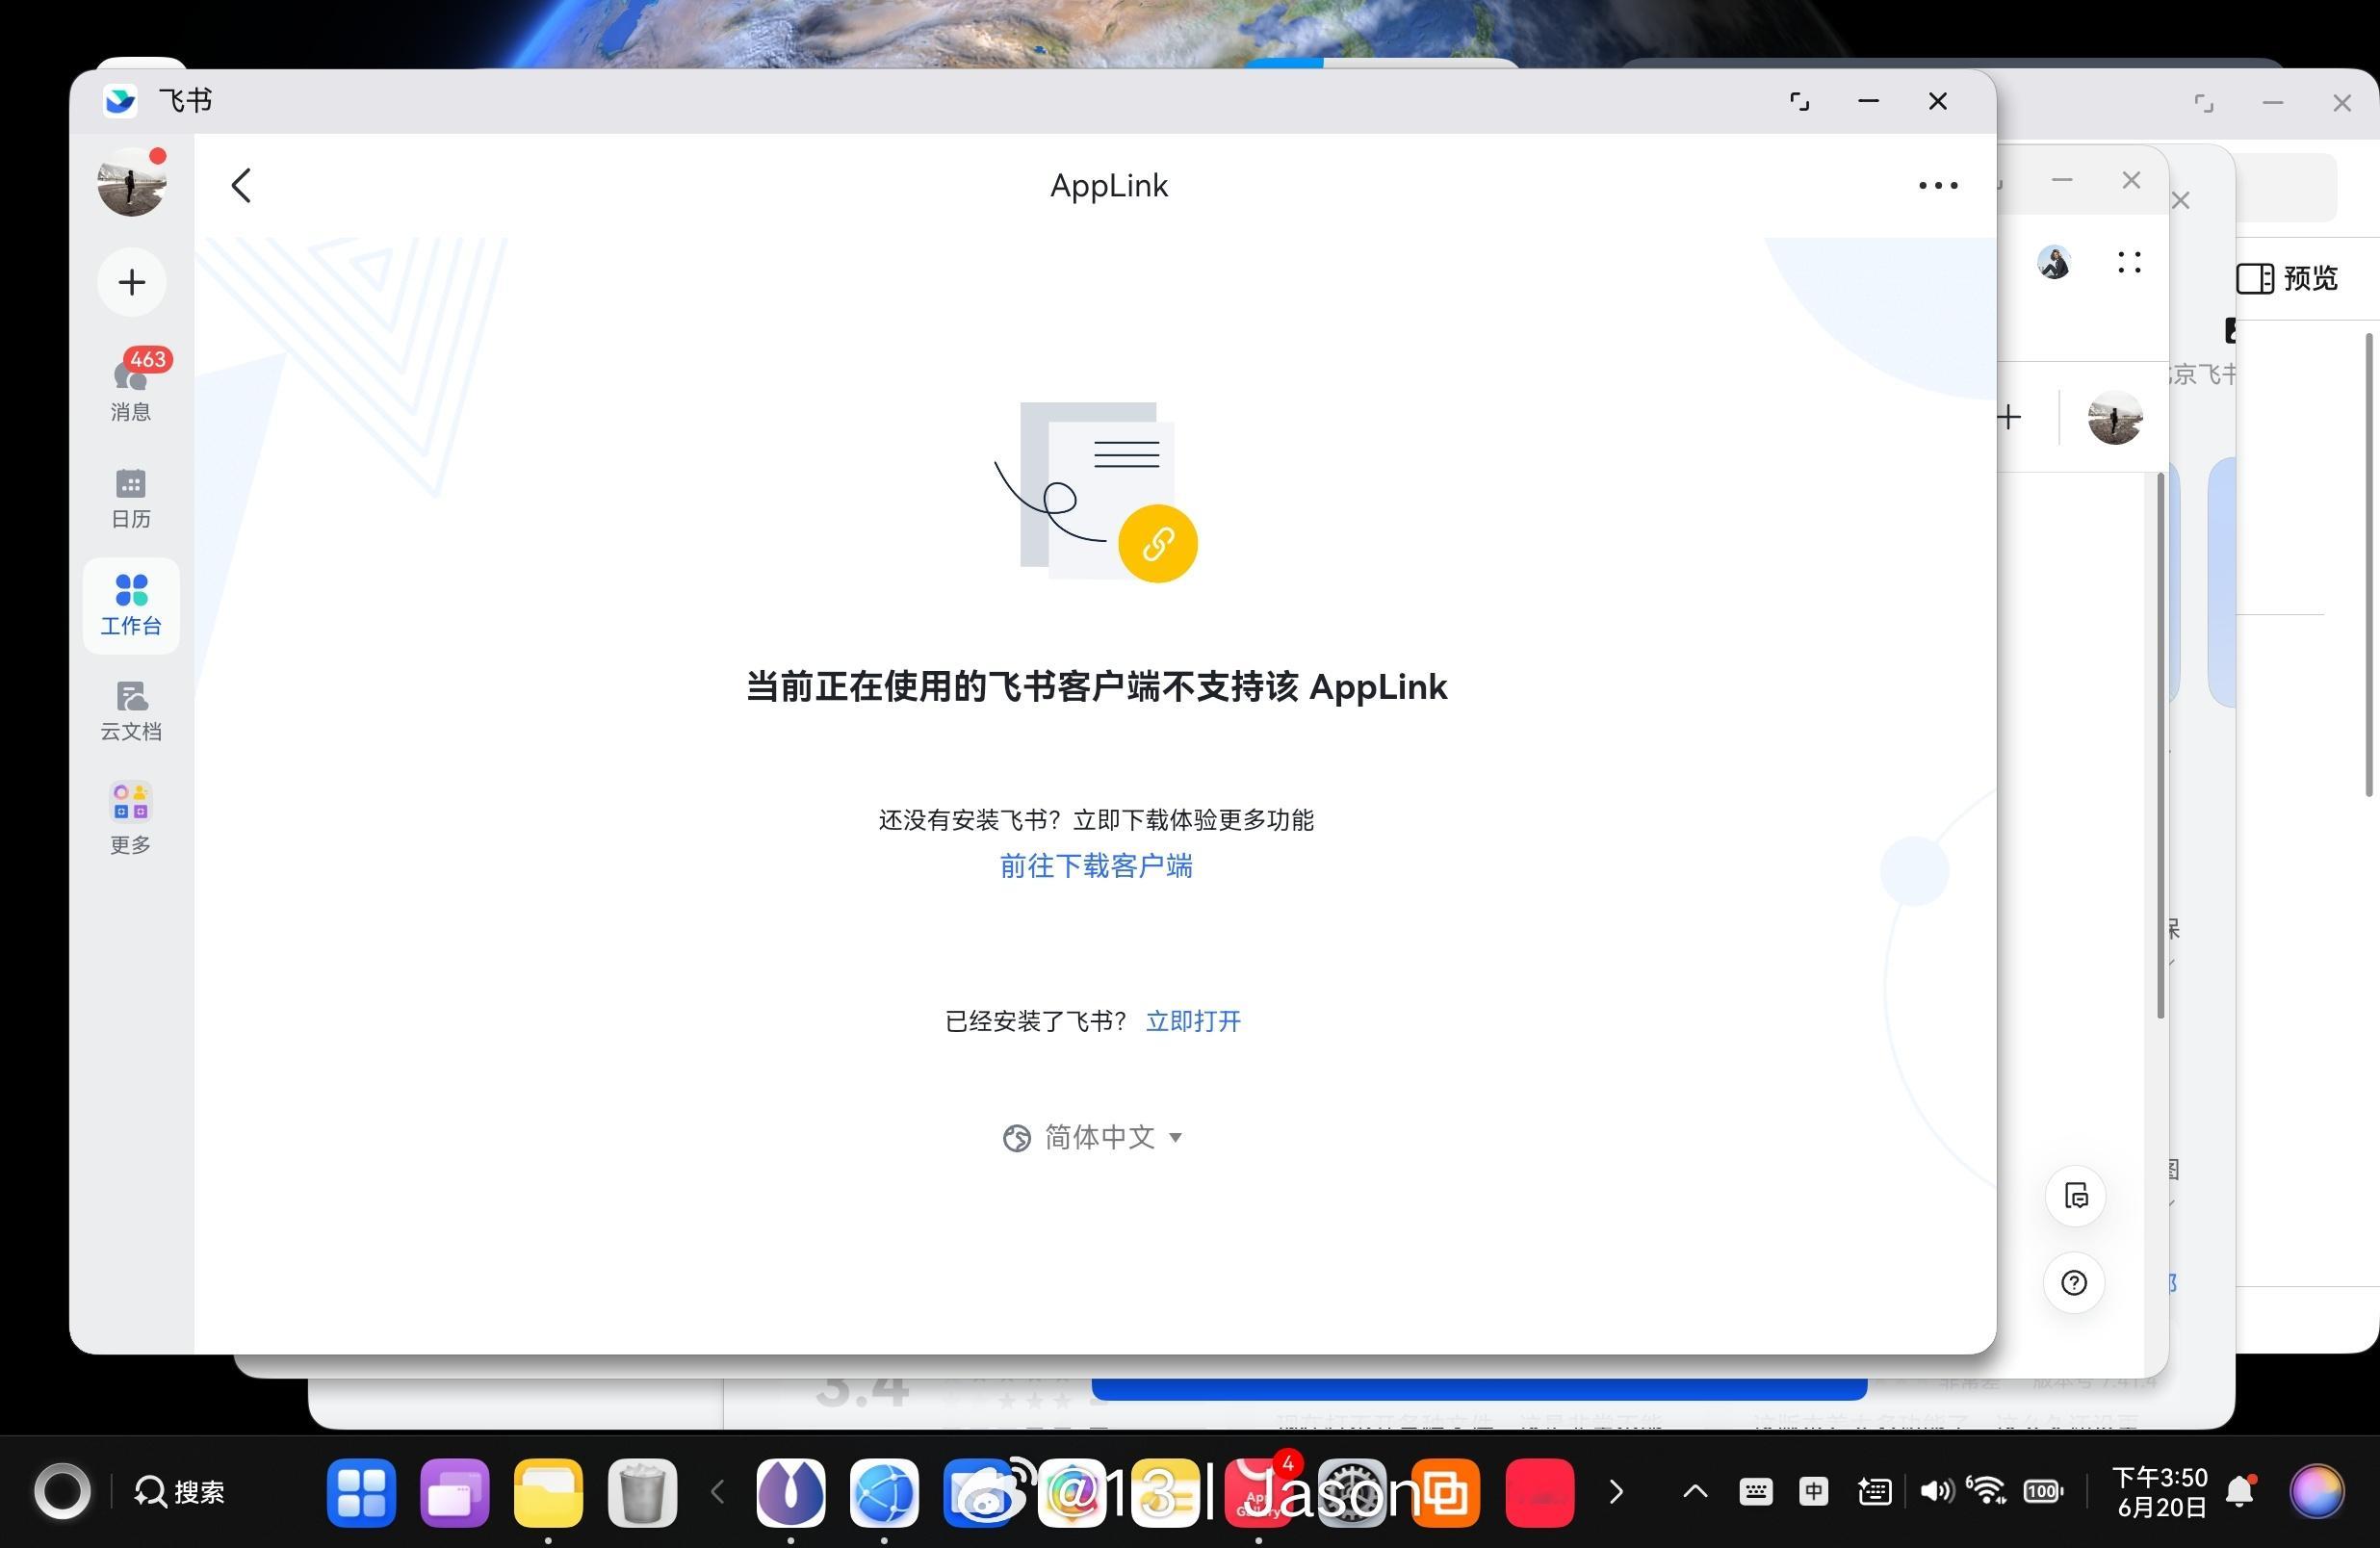This screenshot has height=1548, width=2380.
Task: Show previous dock apps with left chevron
Action: point(717,1492)
